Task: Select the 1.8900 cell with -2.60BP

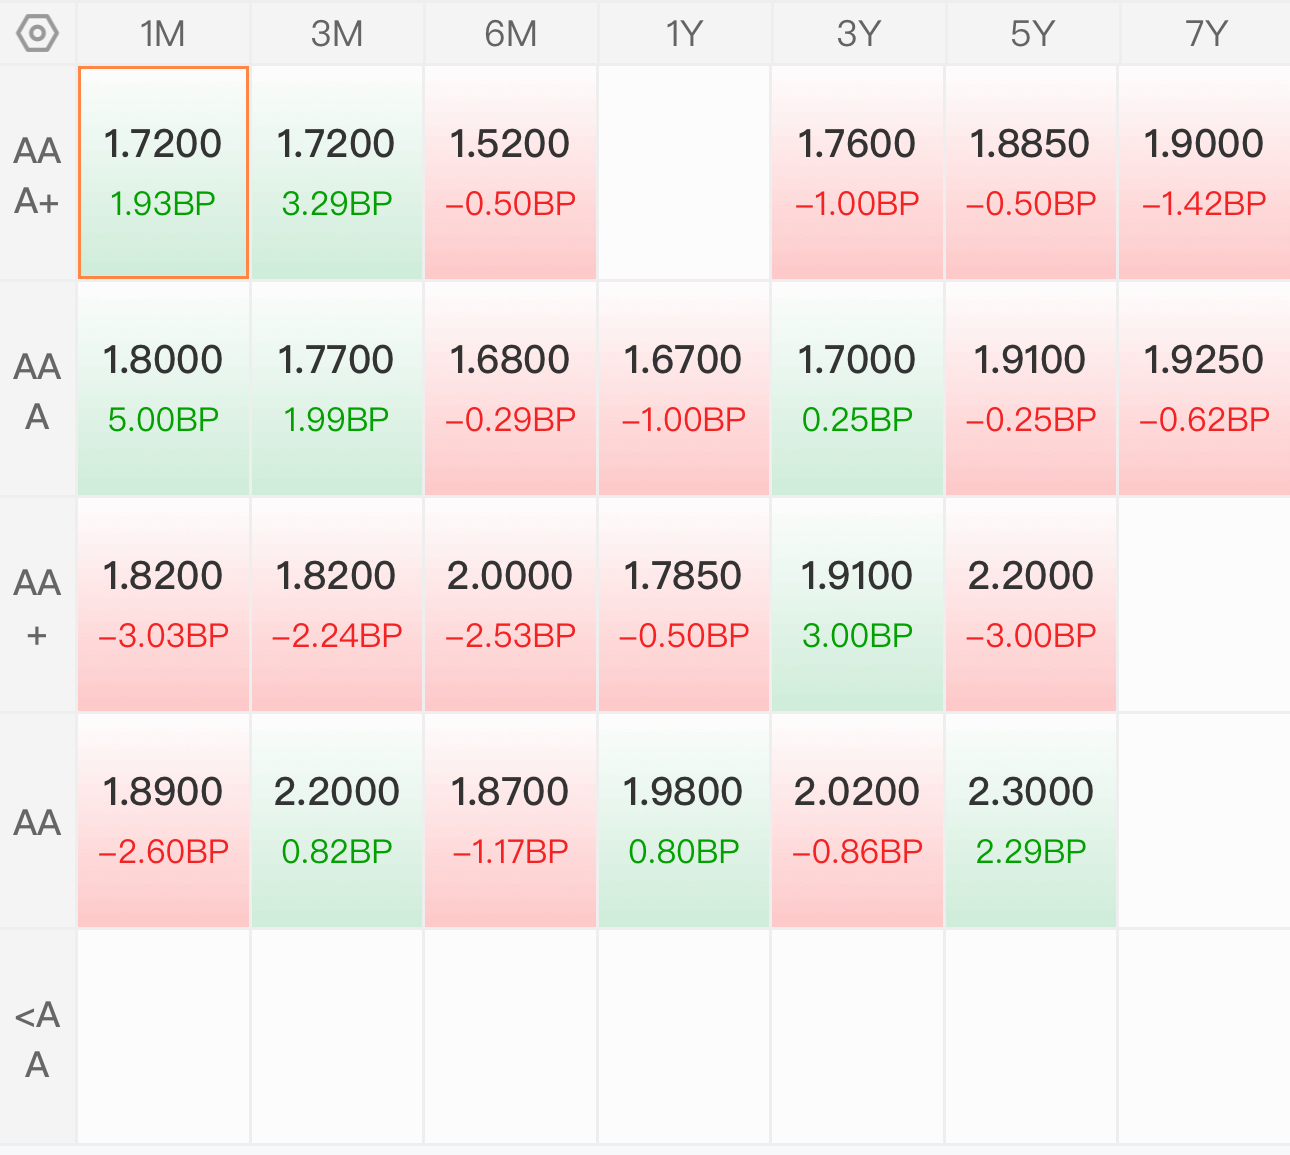Action: point(163,821)
